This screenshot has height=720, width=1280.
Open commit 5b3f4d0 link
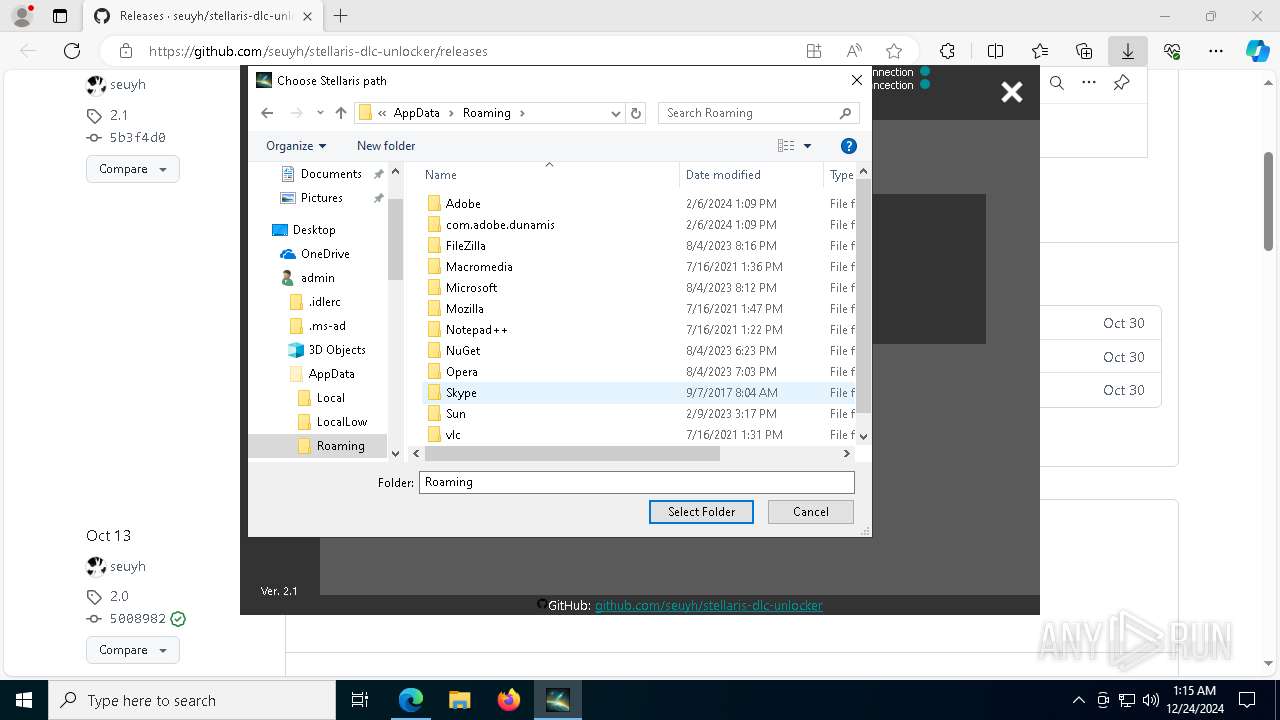[138, 138]
